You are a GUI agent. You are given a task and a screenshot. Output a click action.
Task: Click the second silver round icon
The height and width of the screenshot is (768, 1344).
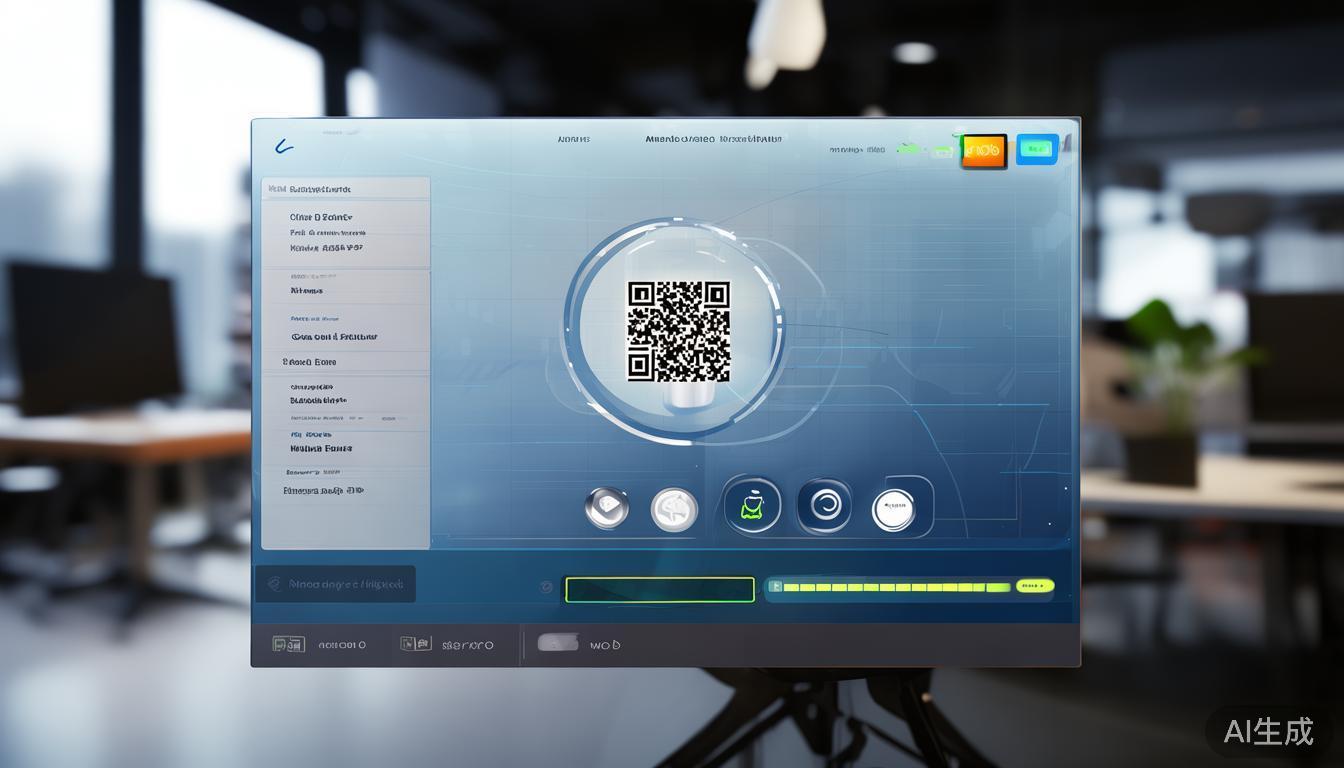(674, 510)
